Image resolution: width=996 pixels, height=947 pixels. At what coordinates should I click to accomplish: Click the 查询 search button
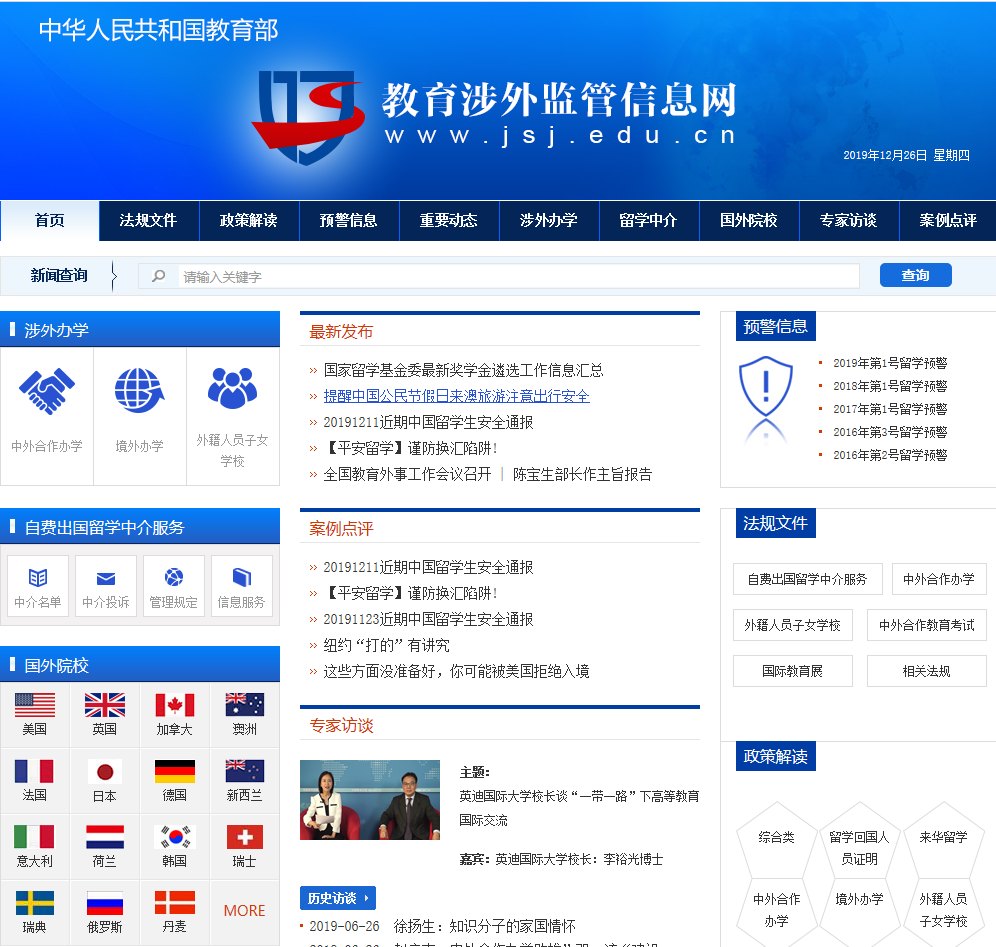pos(915,274)
